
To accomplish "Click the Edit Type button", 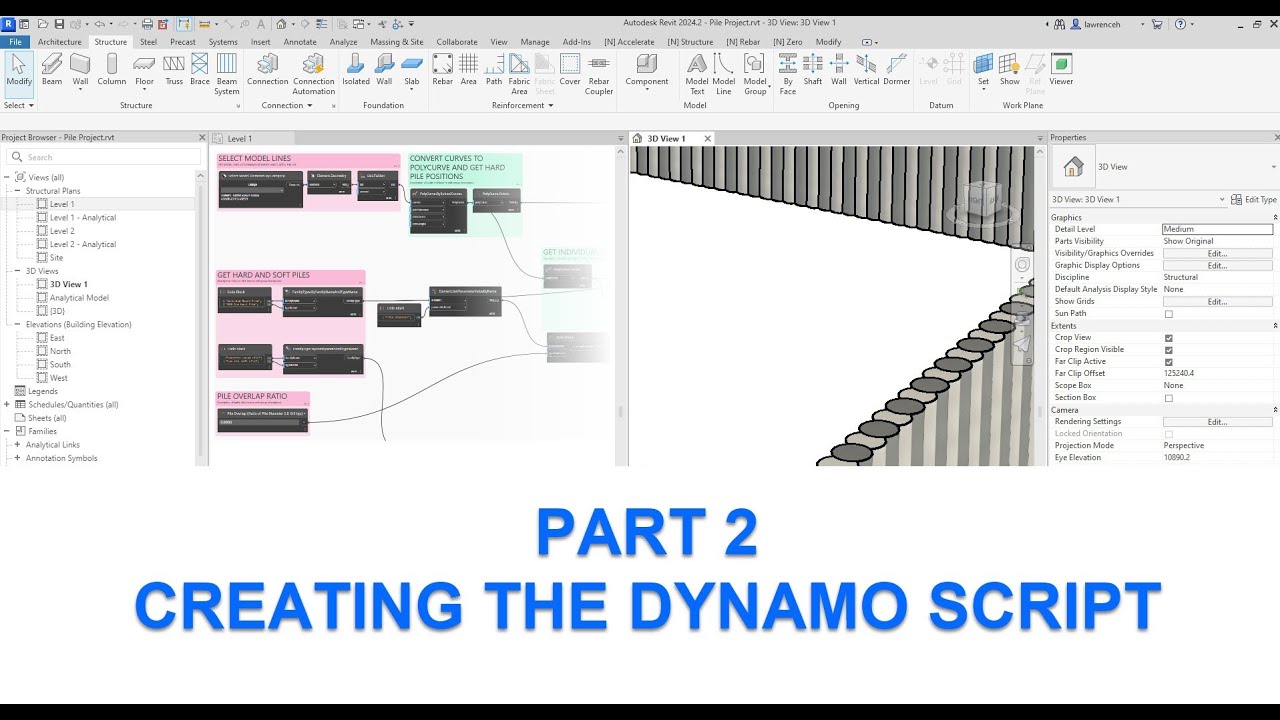I will click(1254, 200).
